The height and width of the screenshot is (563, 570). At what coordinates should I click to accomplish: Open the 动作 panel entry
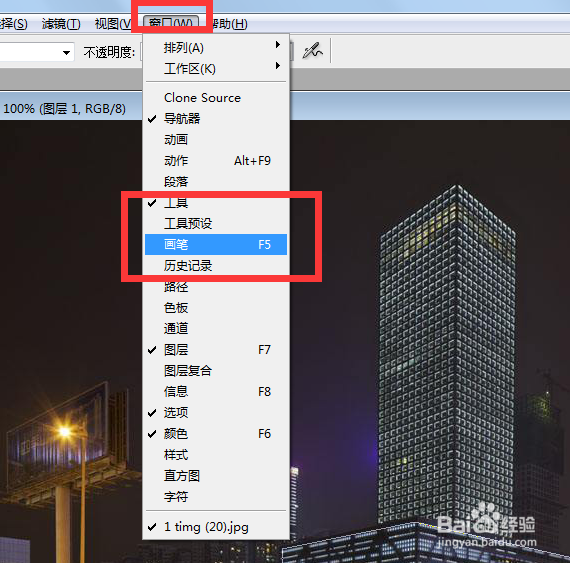(x=216, y=161)
